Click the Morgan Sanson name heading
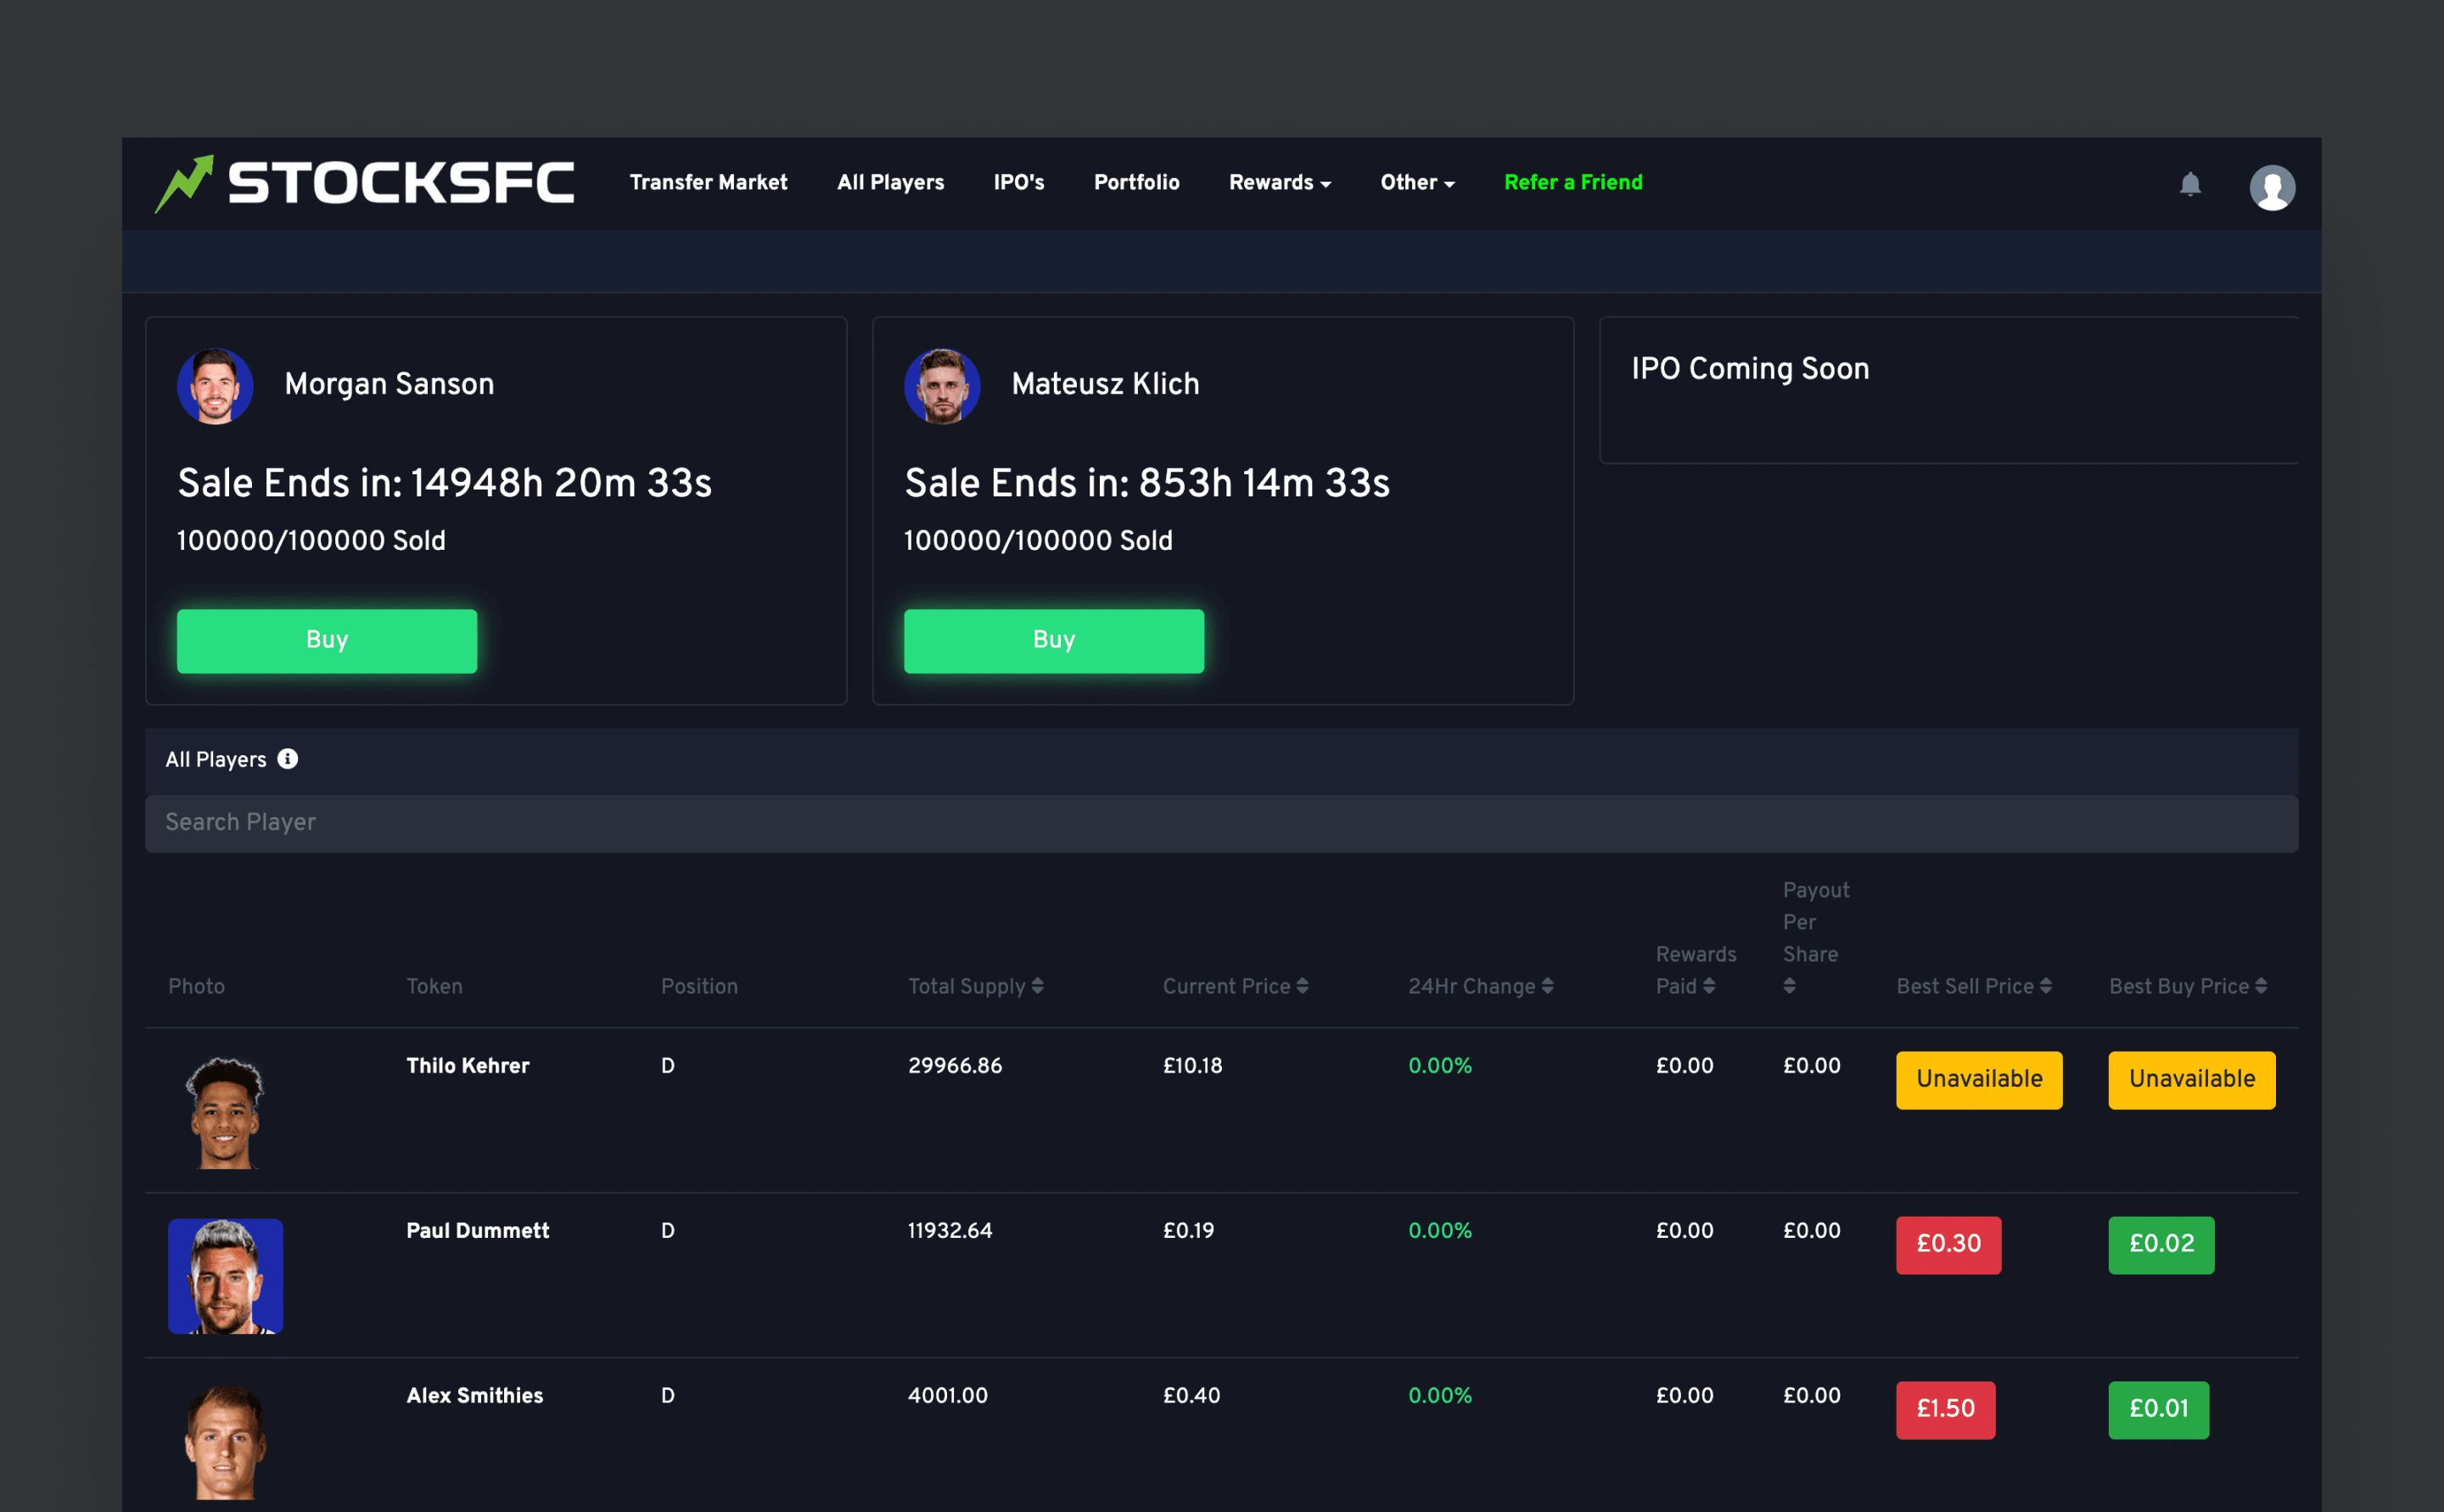Screen dimensions: 2444x1512 click(x=389, y=384)
